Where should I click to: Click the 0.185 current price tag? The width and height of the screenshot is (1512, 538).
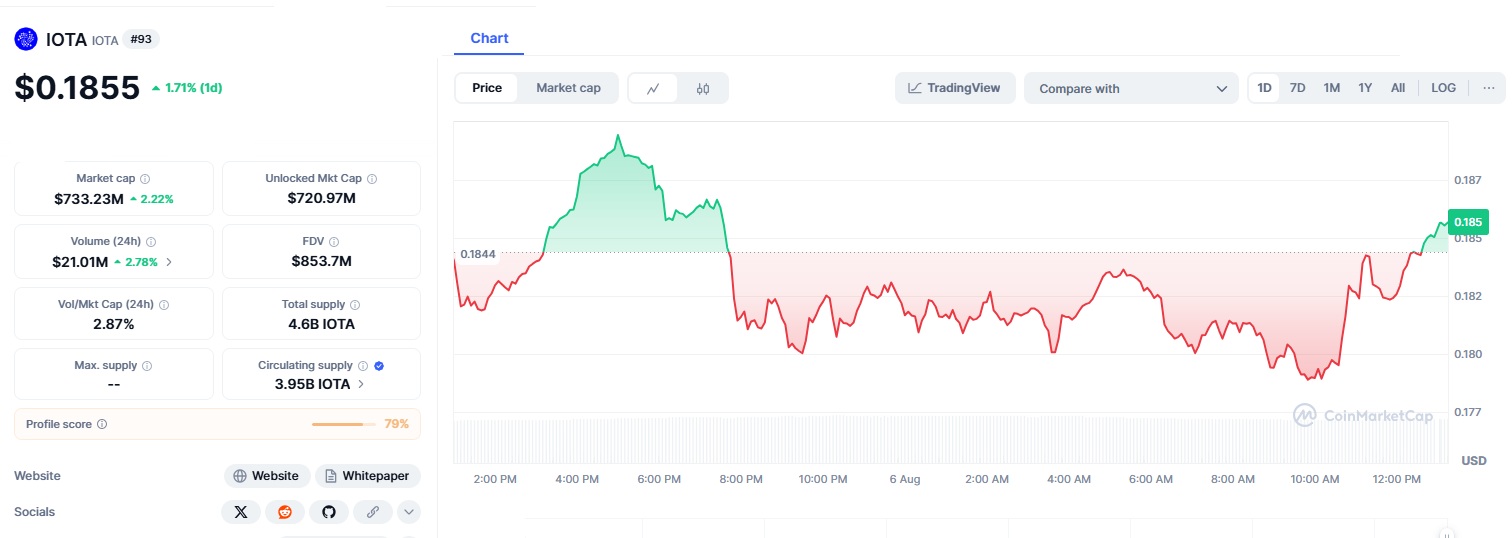(x=1469, y=222)
